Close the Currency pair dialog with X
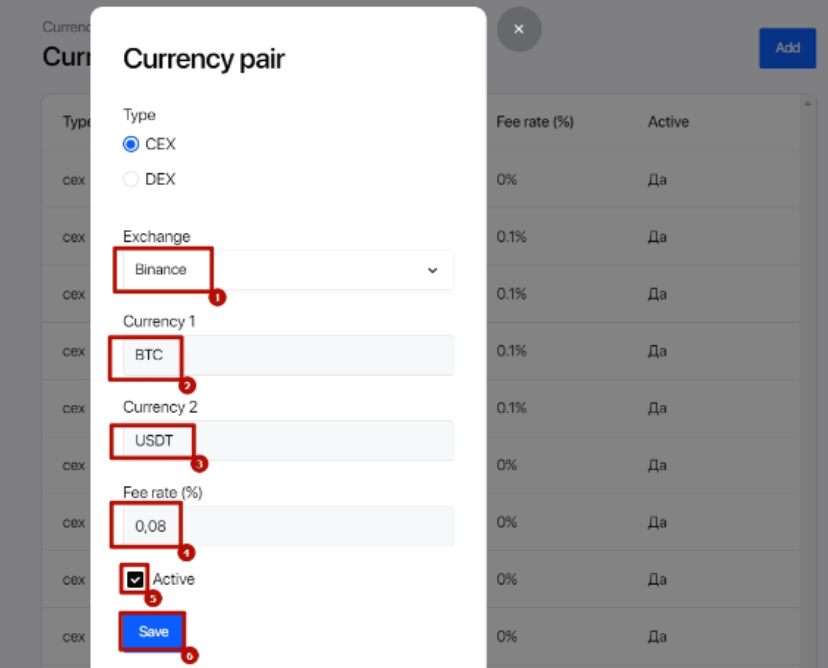The width and height of the screenshot is (828, 668). [519, 30]
